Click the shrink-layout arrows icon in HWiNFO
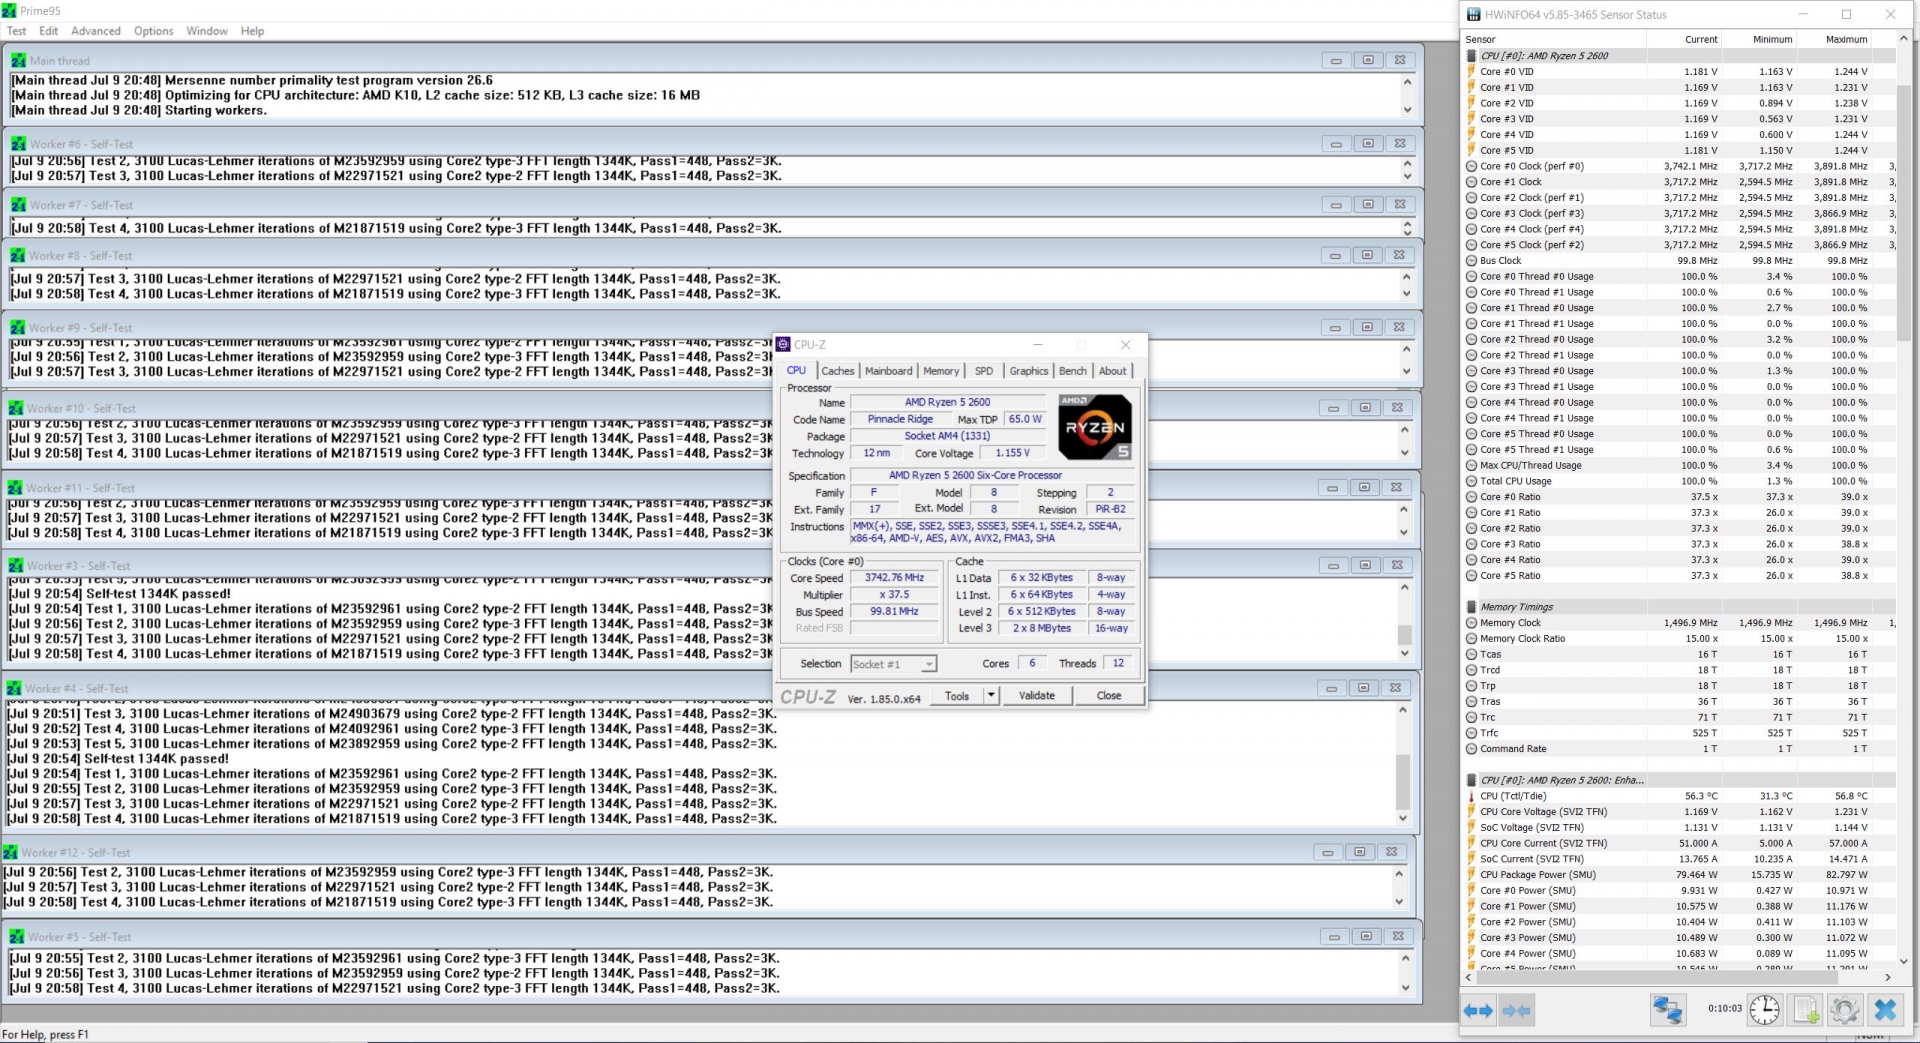Screen dimensions: 1920x1043 pyautogui.click(x=1516, y=1010)
